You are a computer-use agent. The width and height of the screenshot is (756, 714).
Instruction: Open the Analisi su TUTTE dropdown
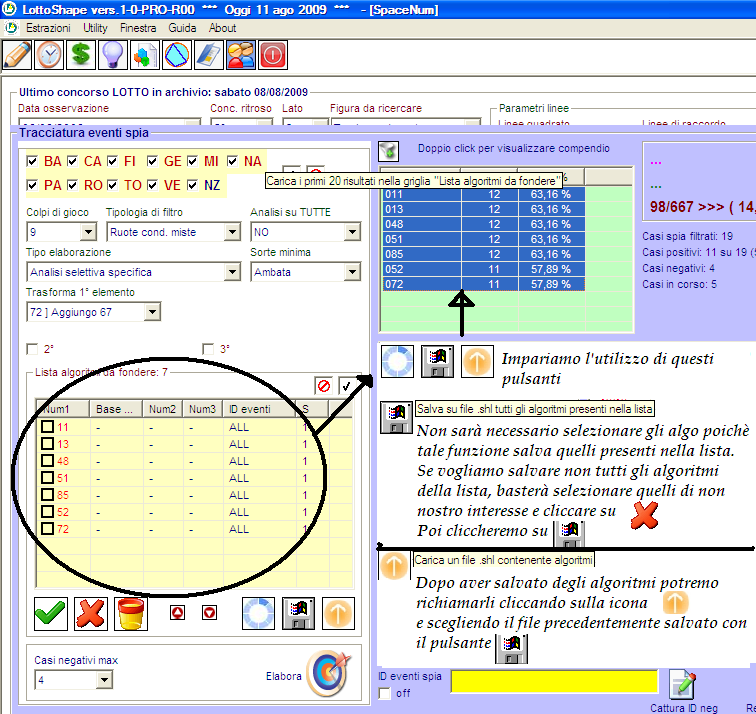coord(352,232)
